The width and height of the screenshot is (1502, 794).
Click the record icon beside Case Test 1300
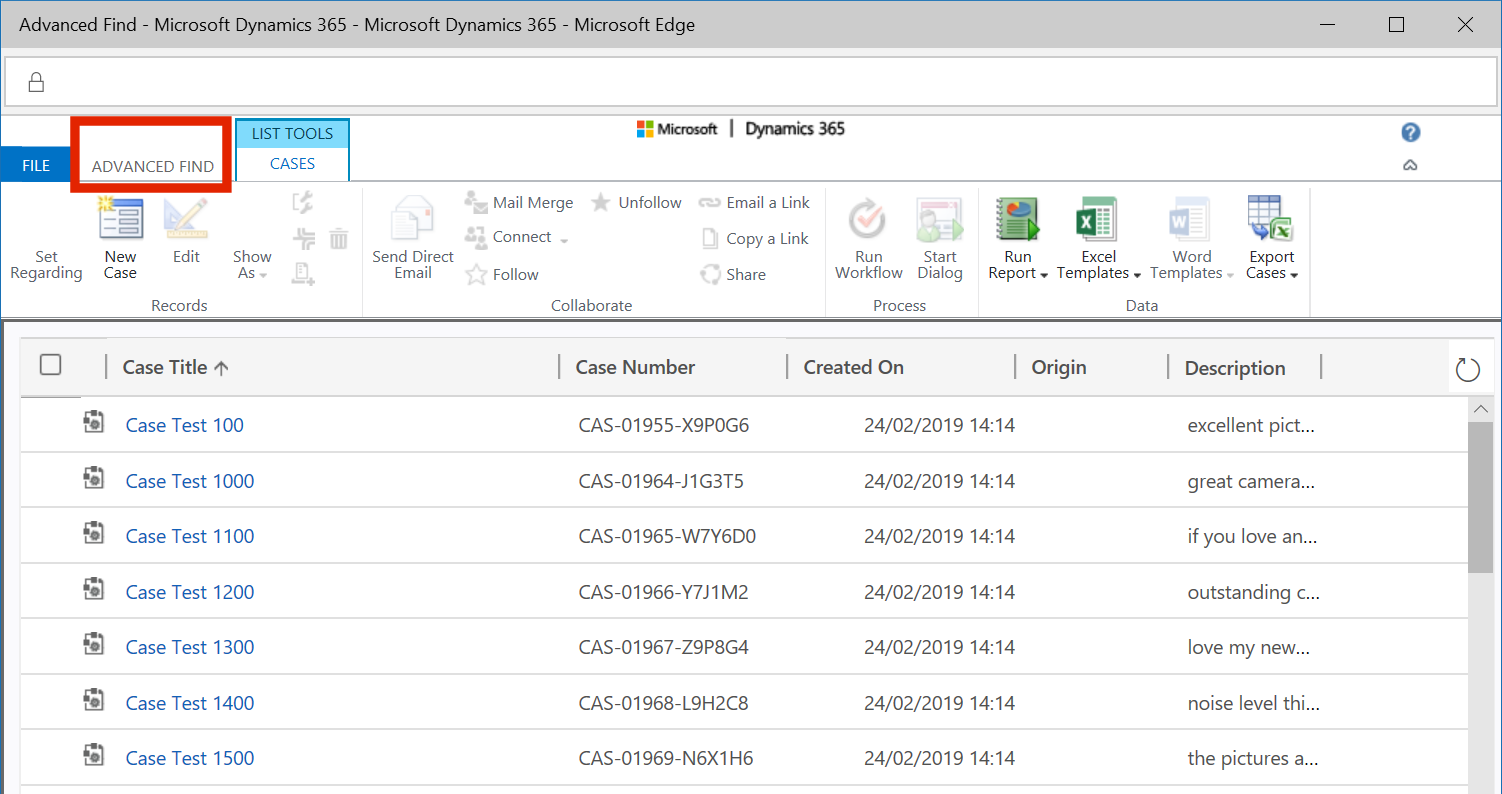coord(93,644)
